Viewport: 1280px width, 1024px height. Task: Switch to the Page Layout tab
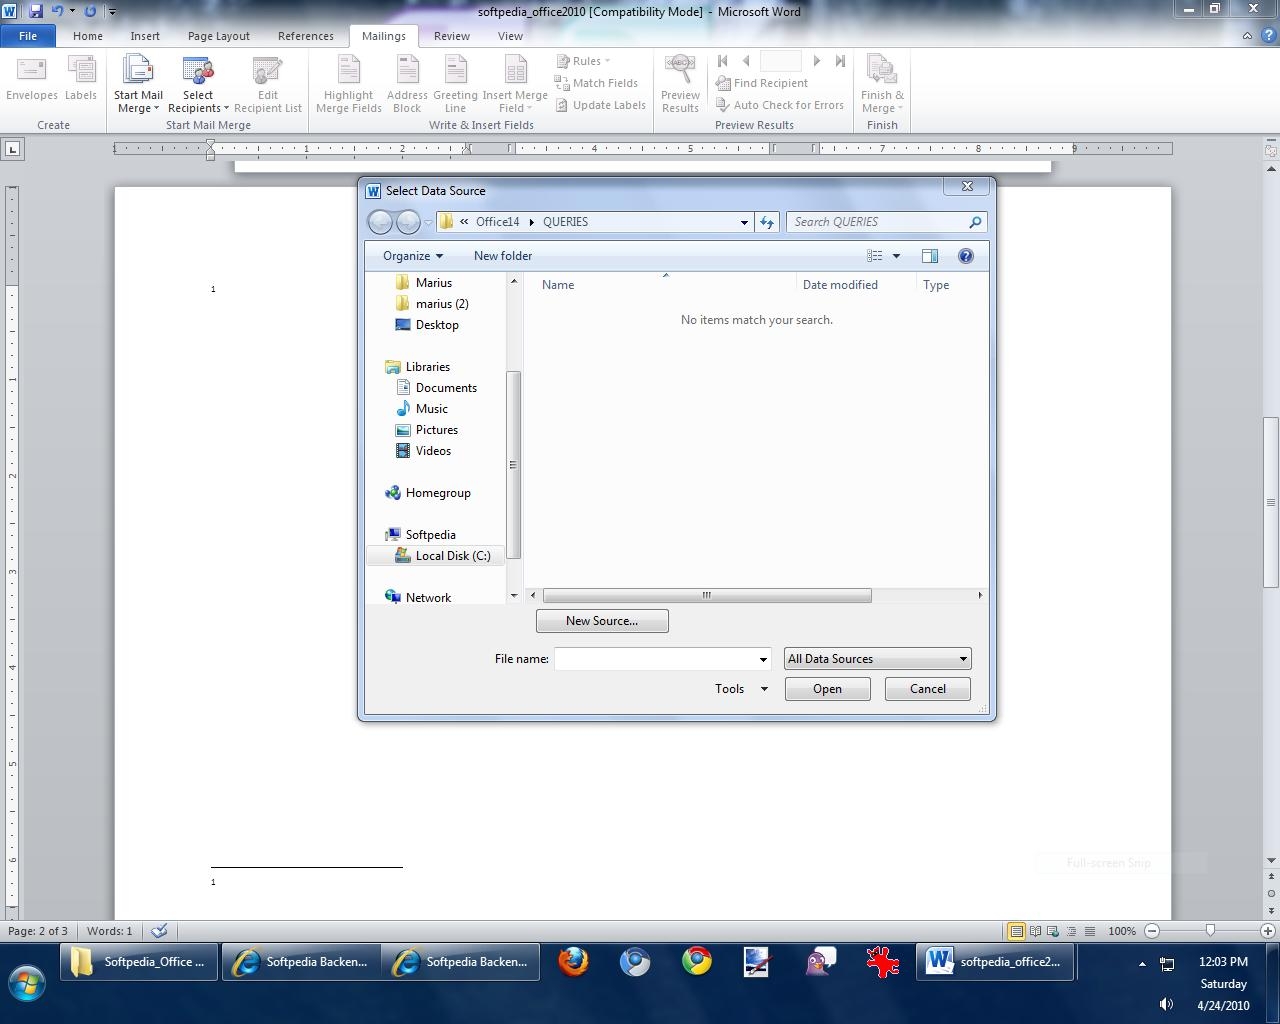(x=218, y=36)
